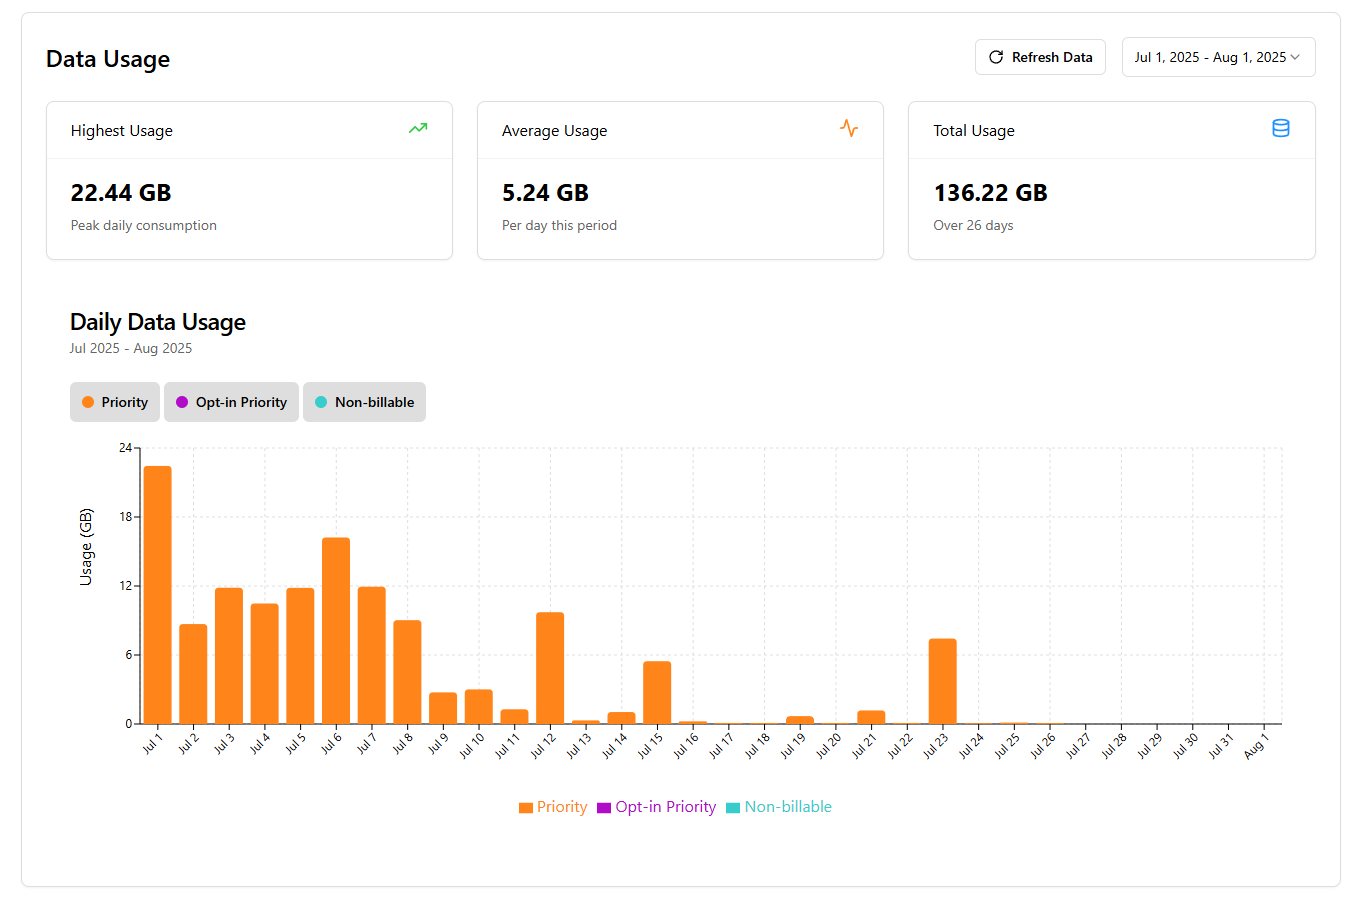1351x904 pixels.
Task: Select the Jul 6 bar in chart
Action: [336, 630]
